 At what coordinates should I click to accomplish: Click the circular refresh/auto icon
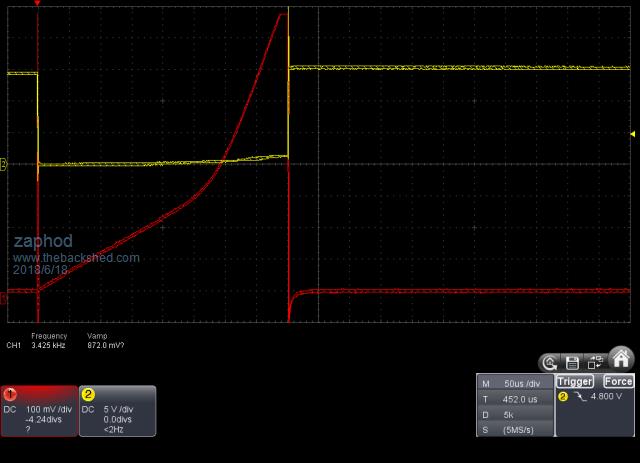click(x=549, y=362)
